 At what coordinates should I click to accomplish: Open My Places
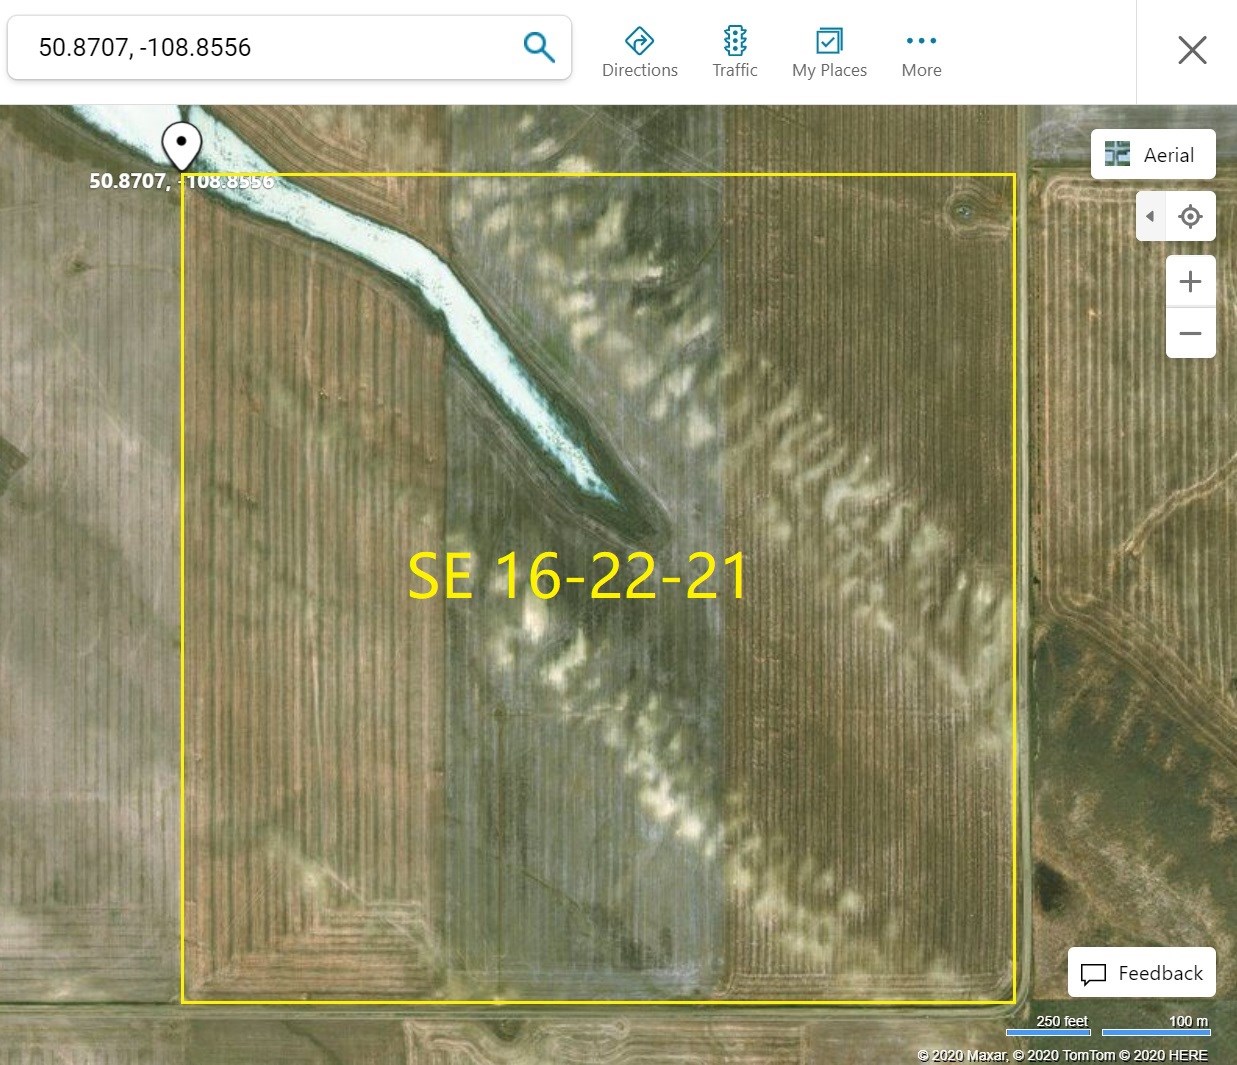pos(829,52)
